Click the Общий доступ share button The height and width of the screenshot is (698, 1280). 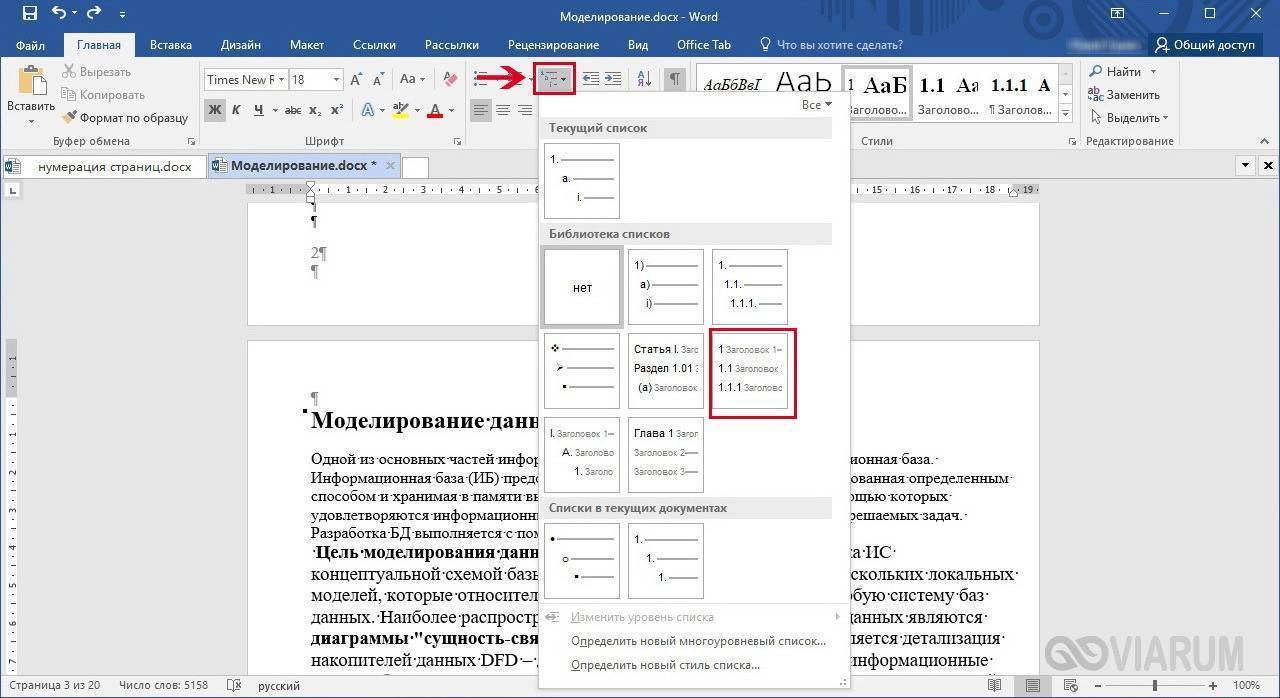[1205, 45]
